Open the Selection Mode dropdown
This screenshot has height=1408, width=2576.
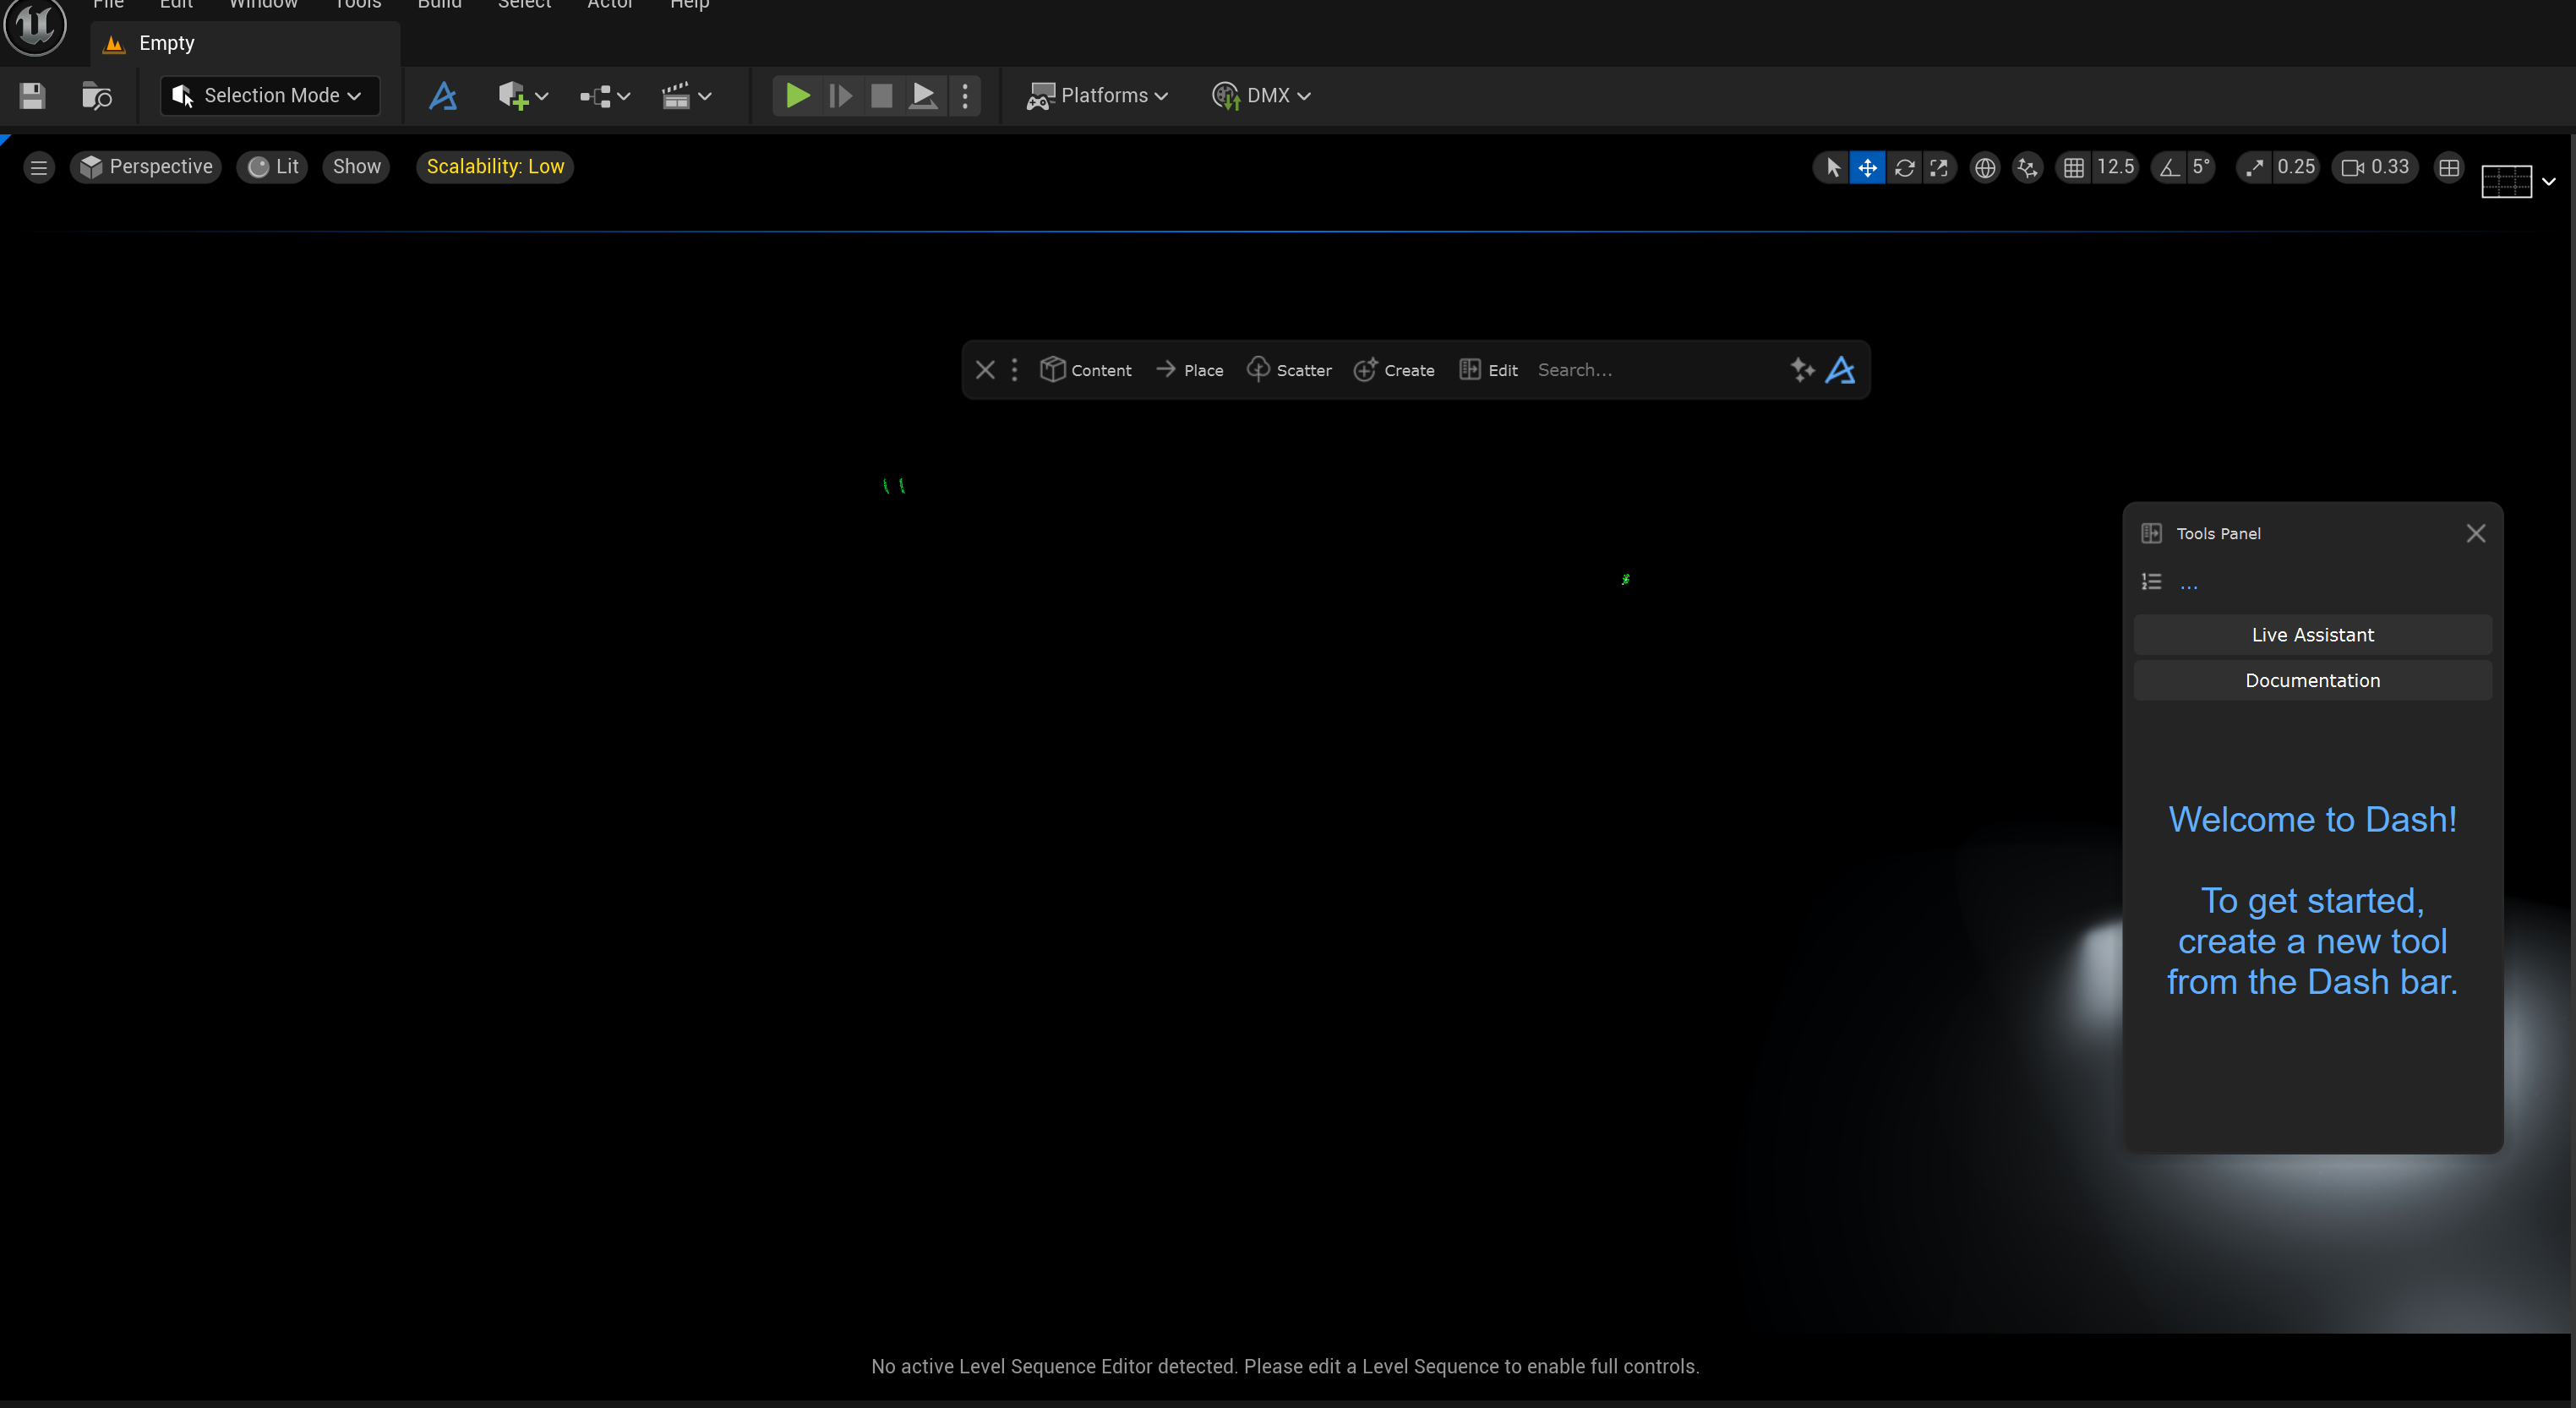[270, 96]
